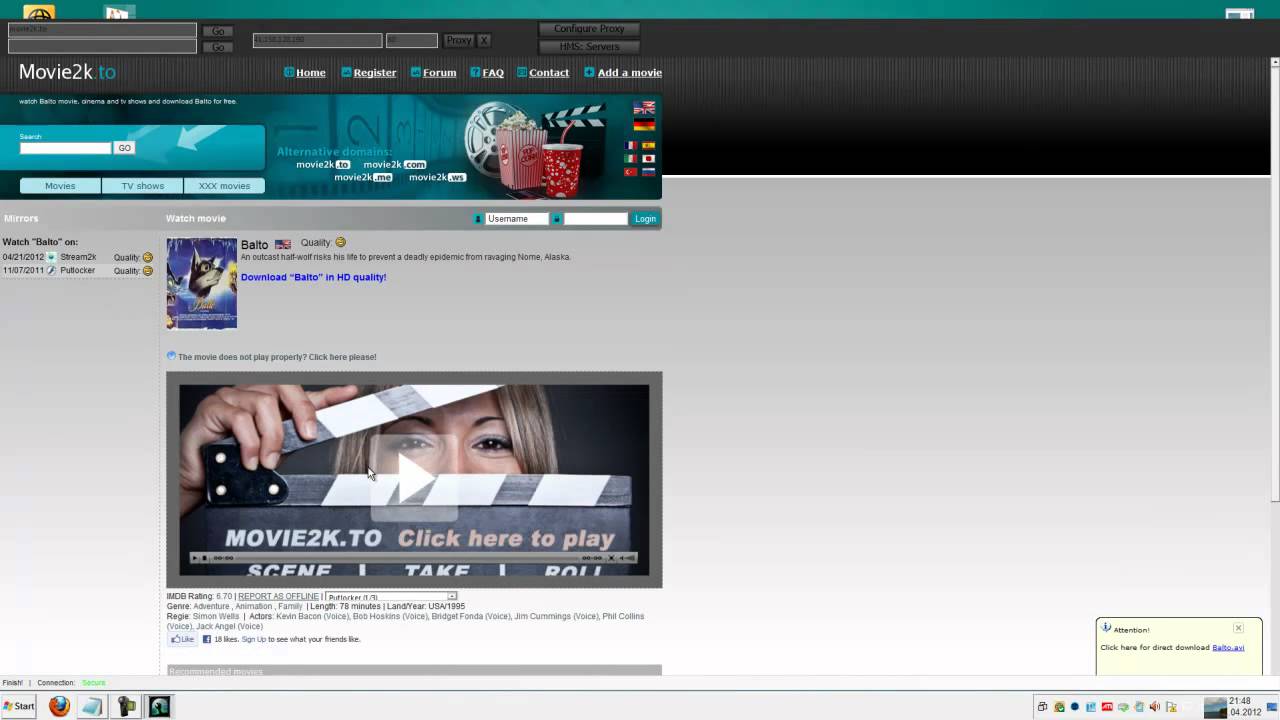Pick the Turkish flag icon
This screenshot has width=1280, height=720.
630,171
